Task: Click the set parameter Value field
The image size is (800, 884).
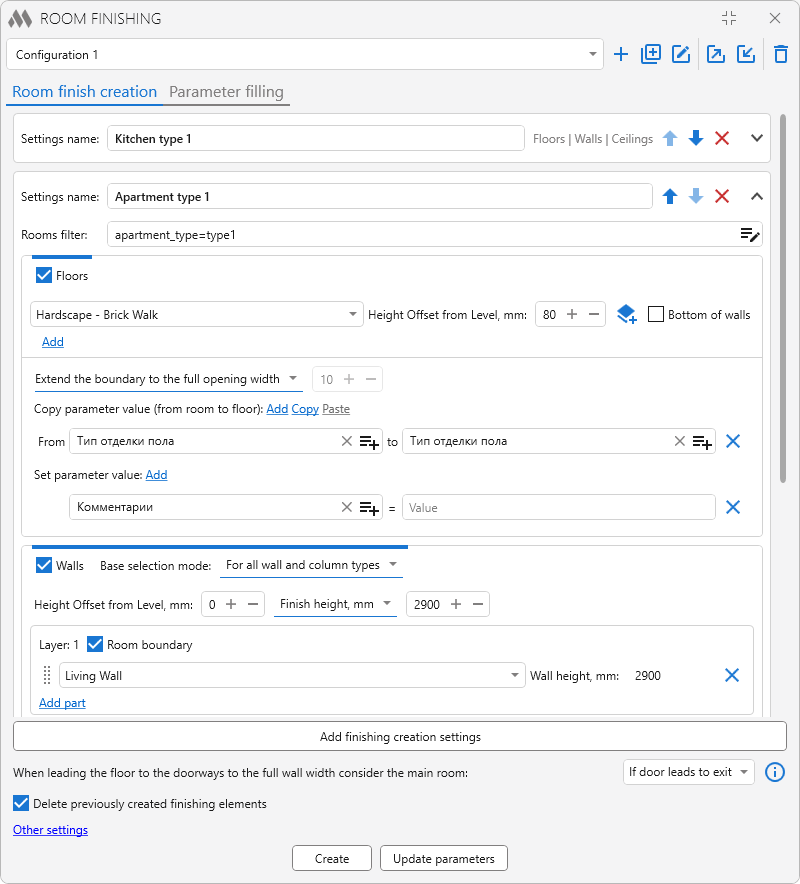Action: point(559,507)
